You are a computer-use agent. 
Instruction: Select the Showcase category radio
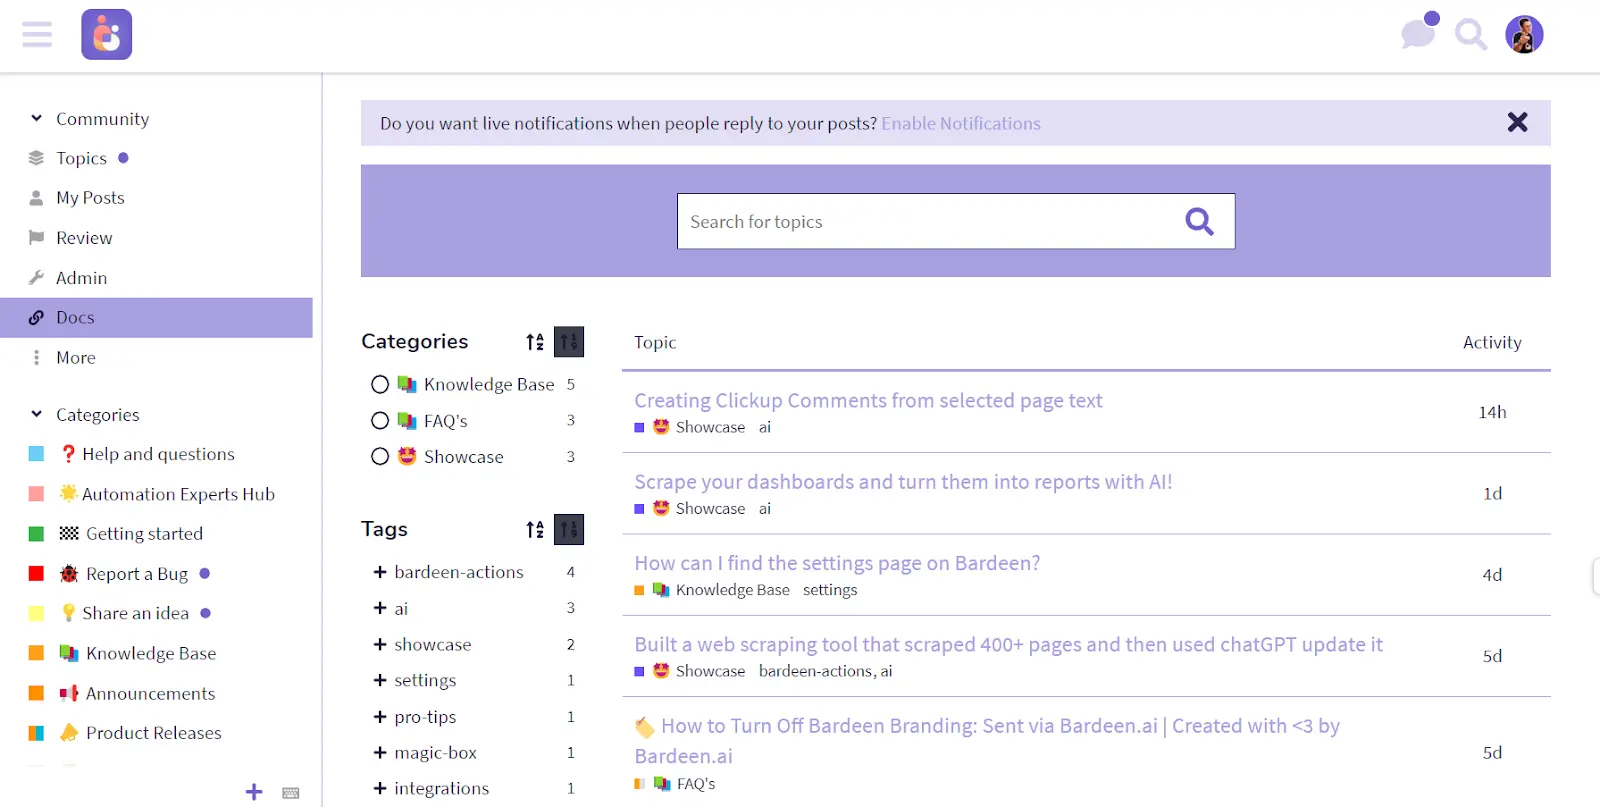point(380,457)
